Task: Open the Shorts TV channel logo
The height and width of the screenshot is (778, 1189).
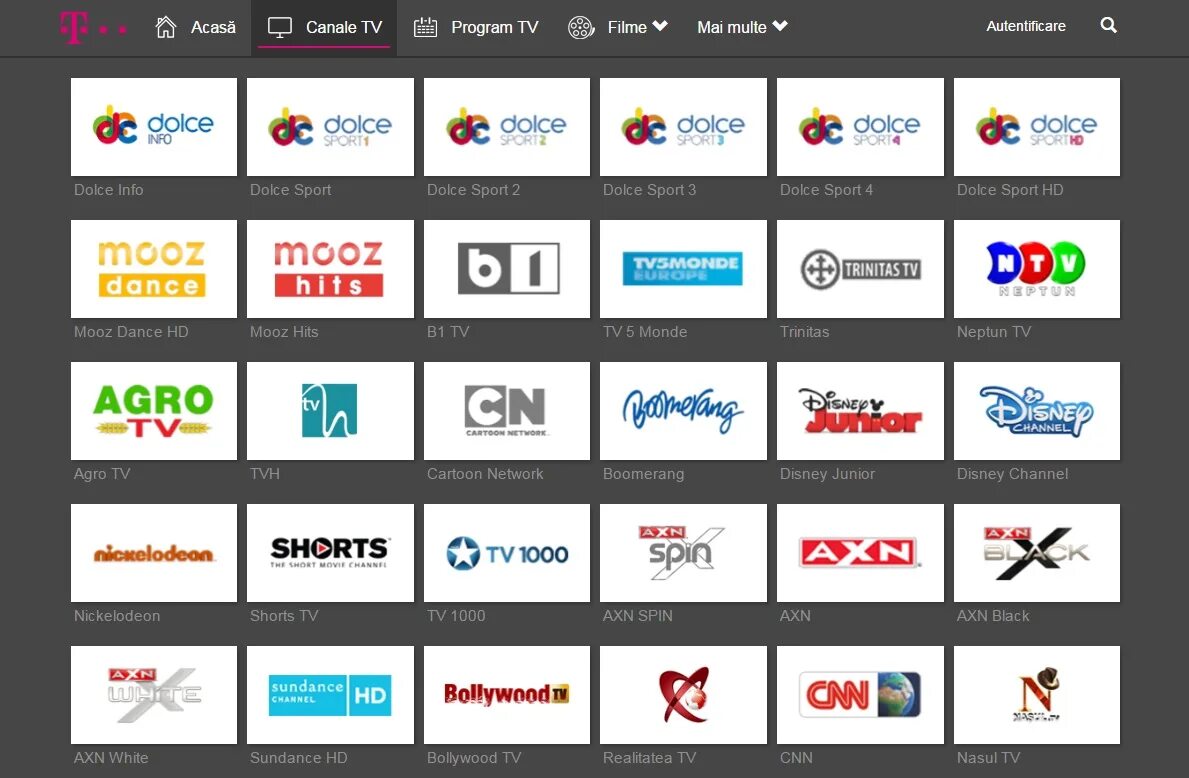Action: click(x=331, y=553)
